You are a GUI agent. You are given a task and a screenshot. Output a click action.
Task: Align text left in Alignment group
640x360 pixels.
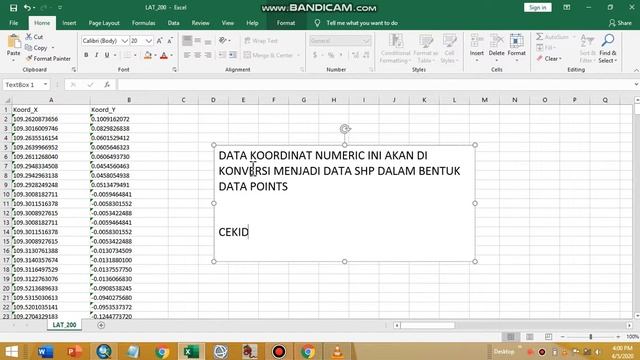click(187, 55)
